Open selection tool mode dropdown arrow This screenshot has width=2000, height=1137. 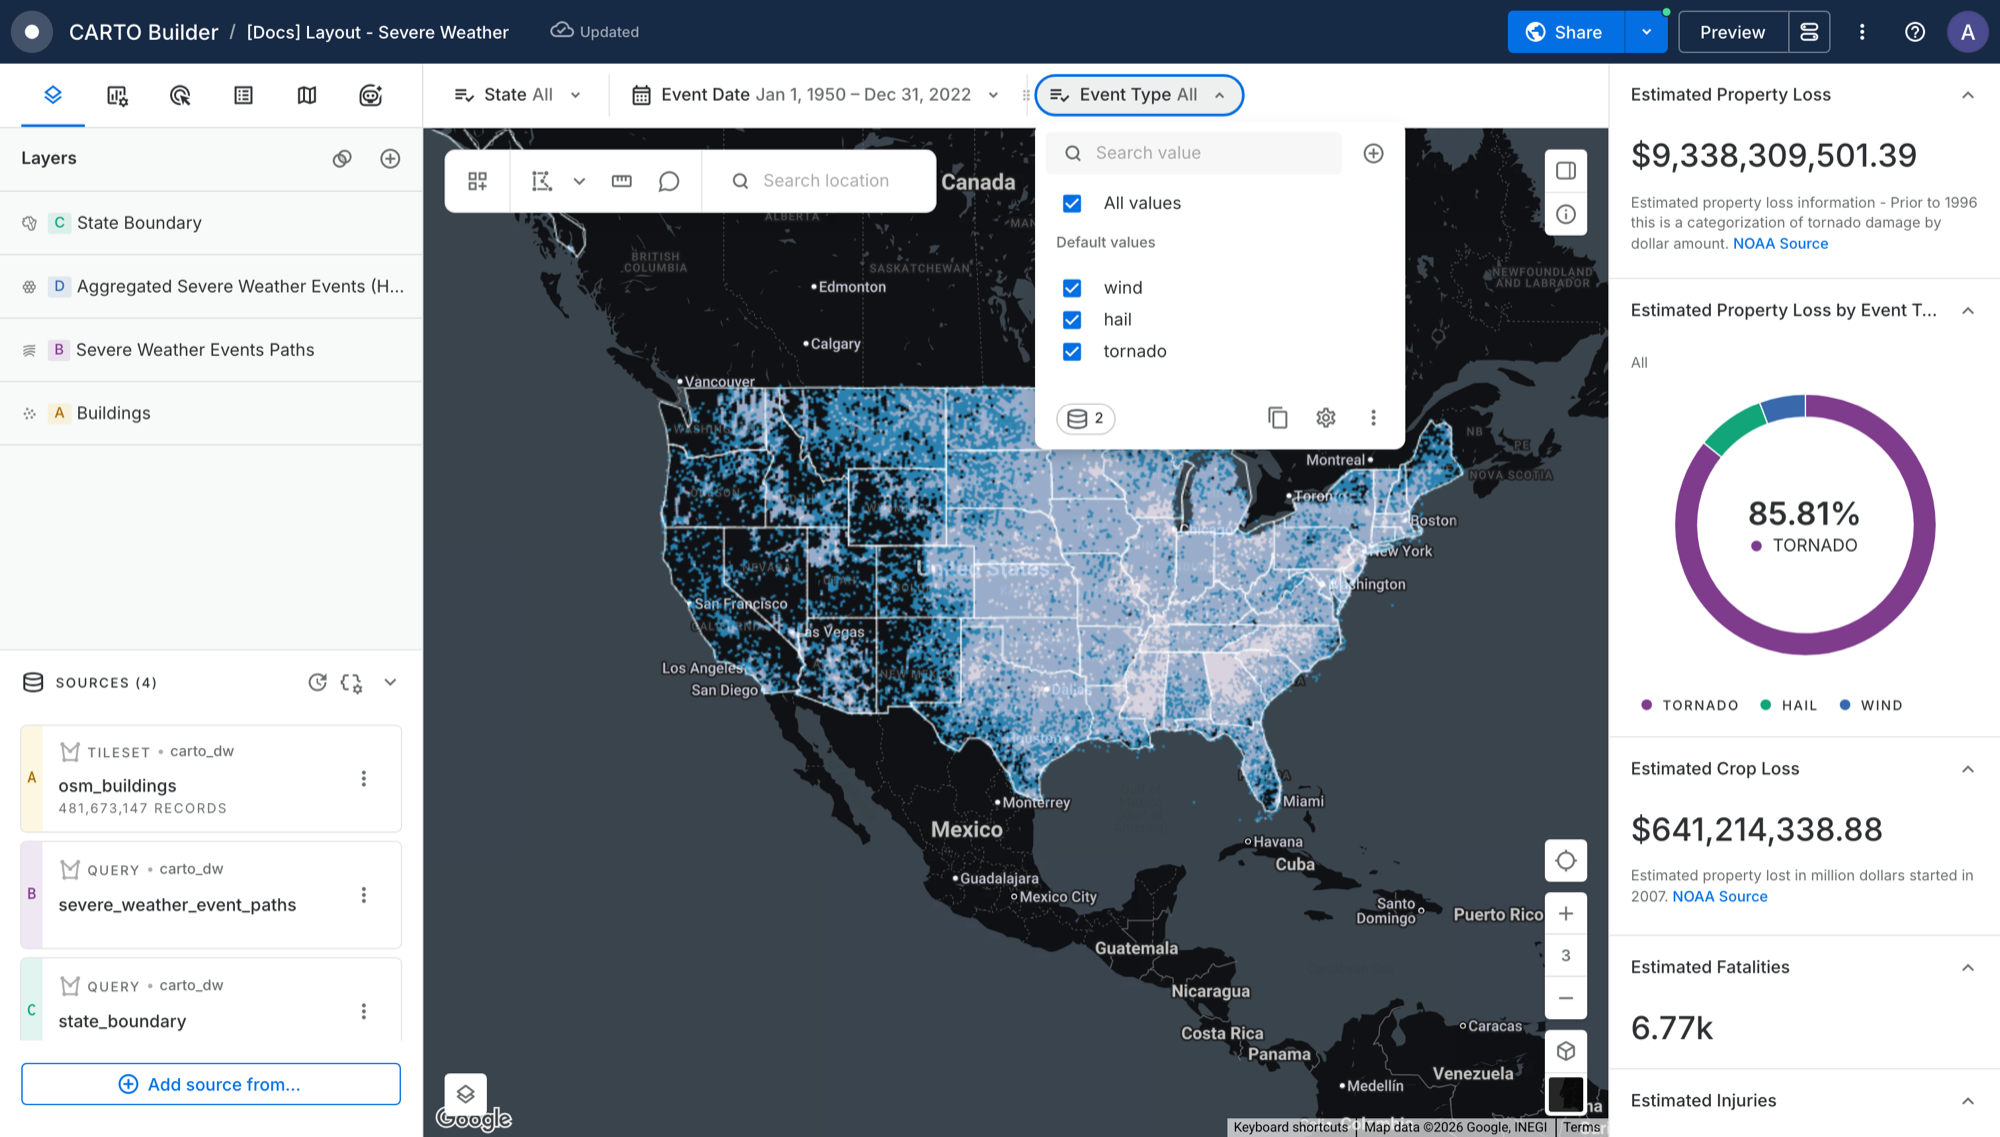579,181
